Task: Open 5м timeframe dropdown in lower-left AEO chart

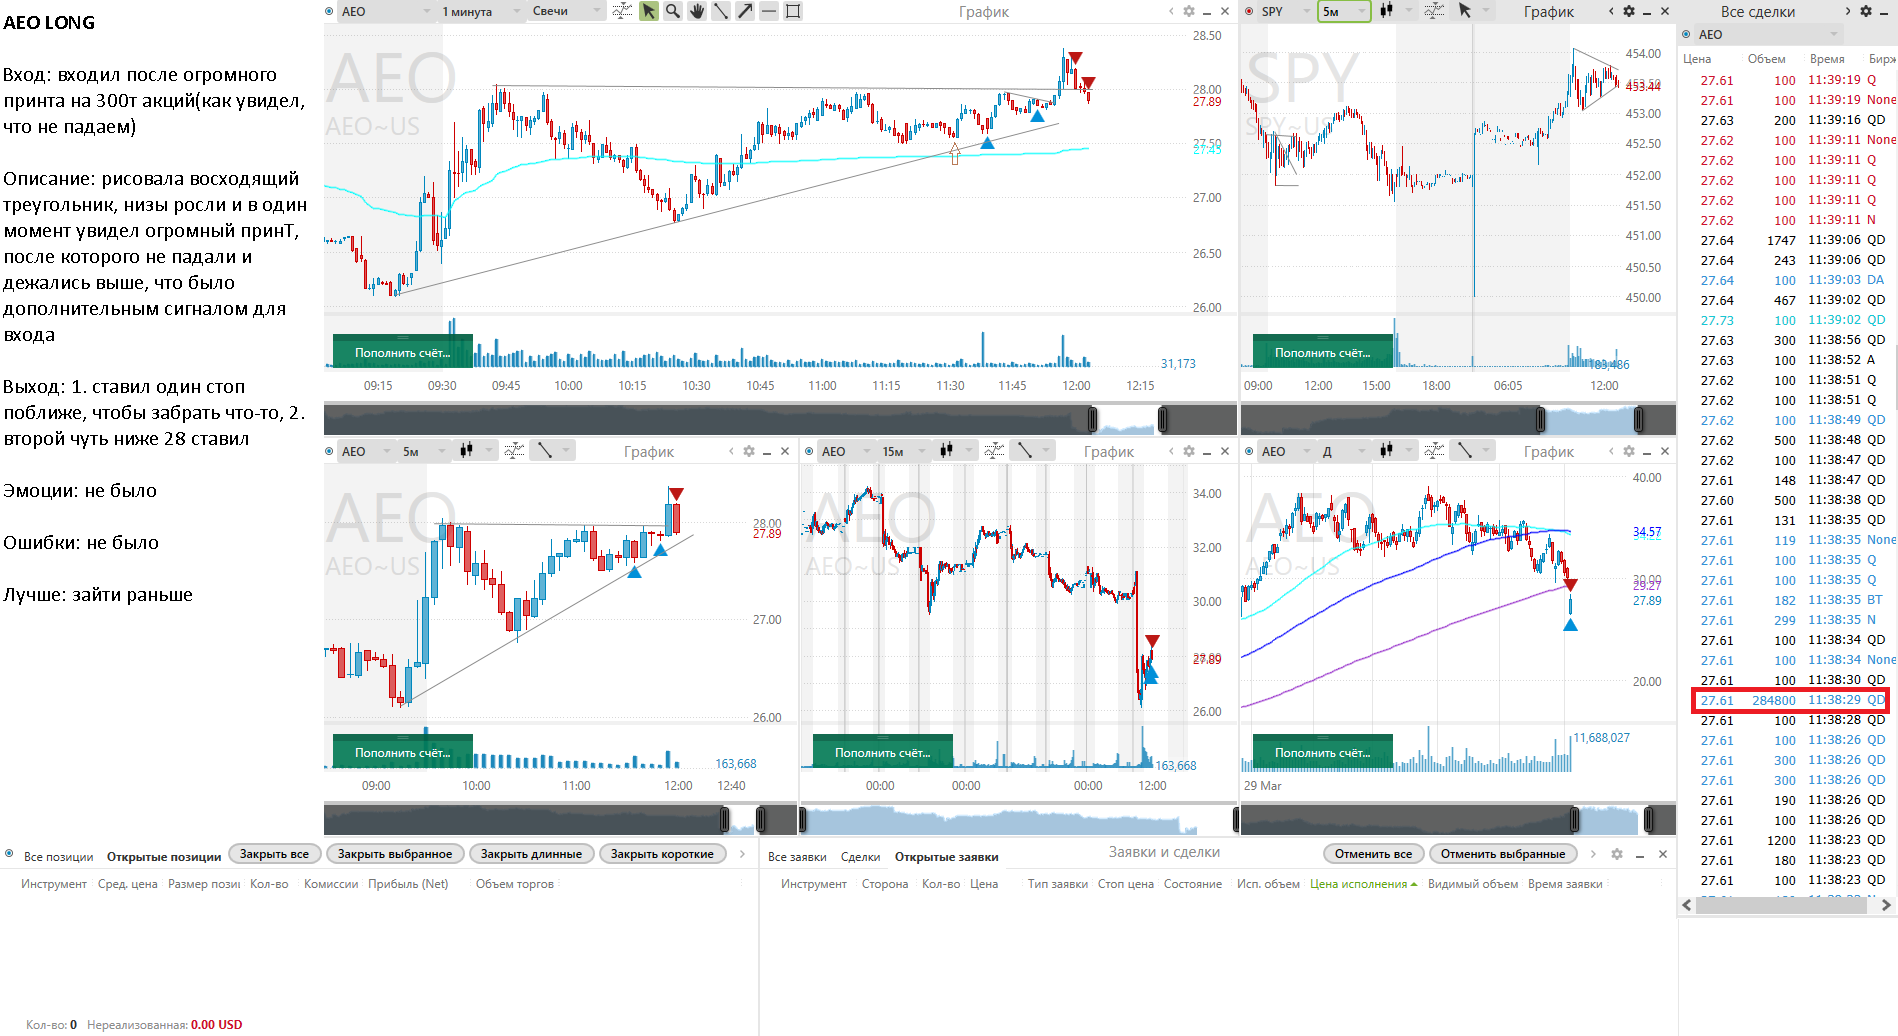Action: (423, 451)
